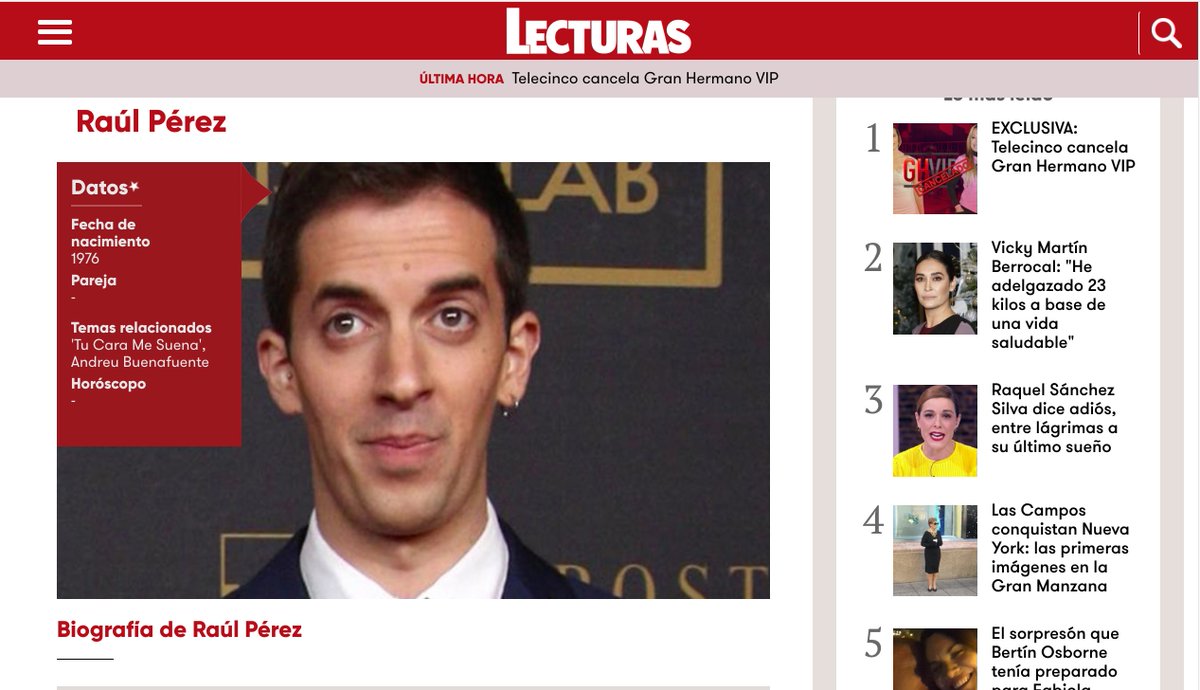1200x690 pixels.
Task: Click the birth year 1976
Action: point(85,258)
